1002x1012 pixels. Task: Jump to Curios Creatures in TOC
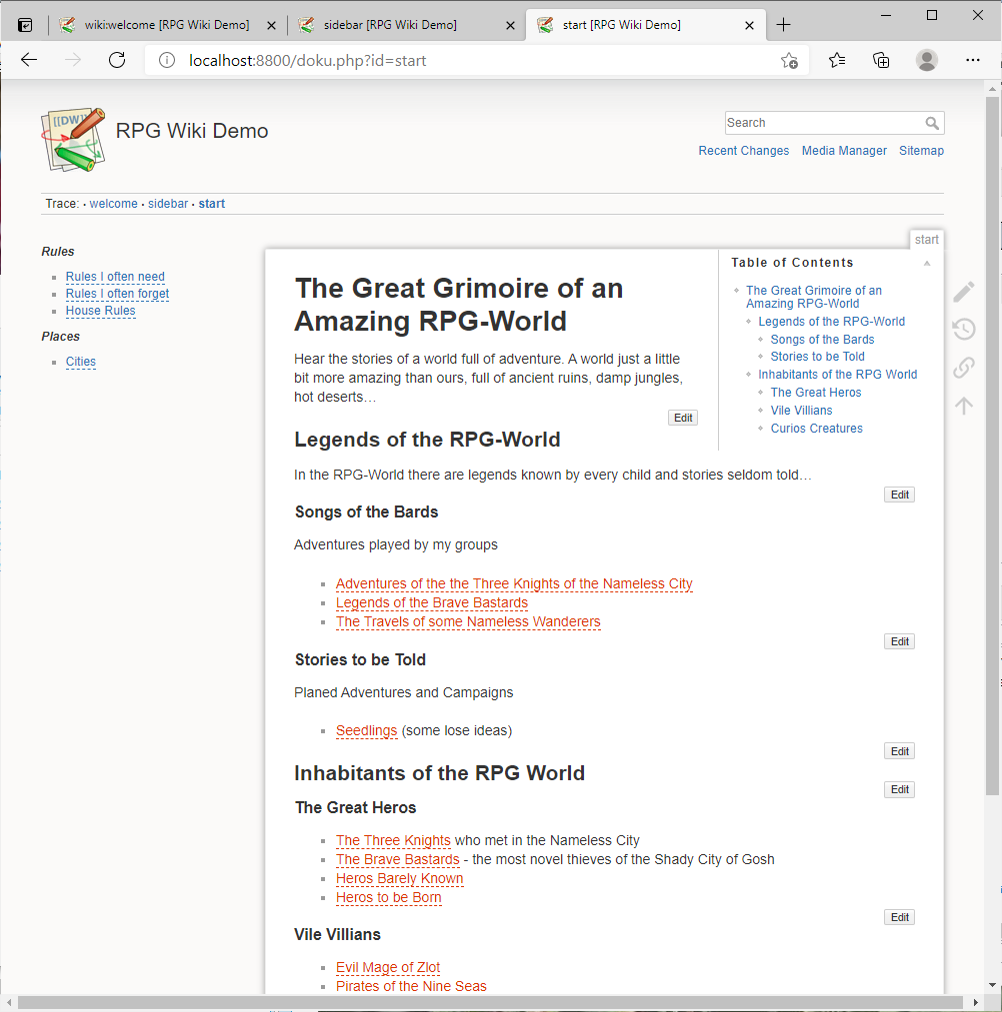click(x=816, y=429)
